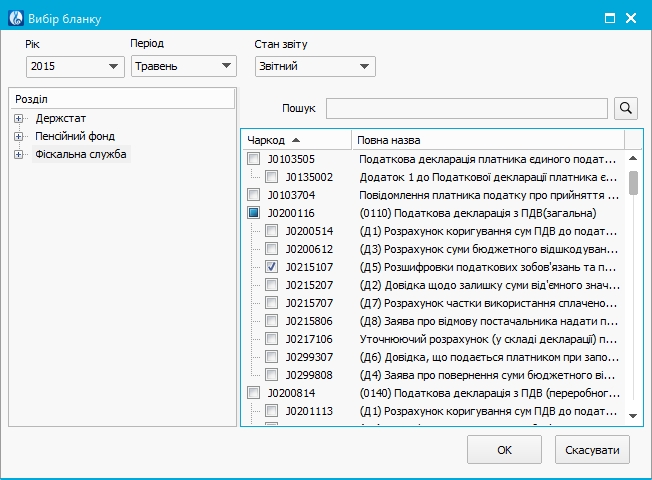
Task: Check the J0103505 form checkbox
Action: 254,159
